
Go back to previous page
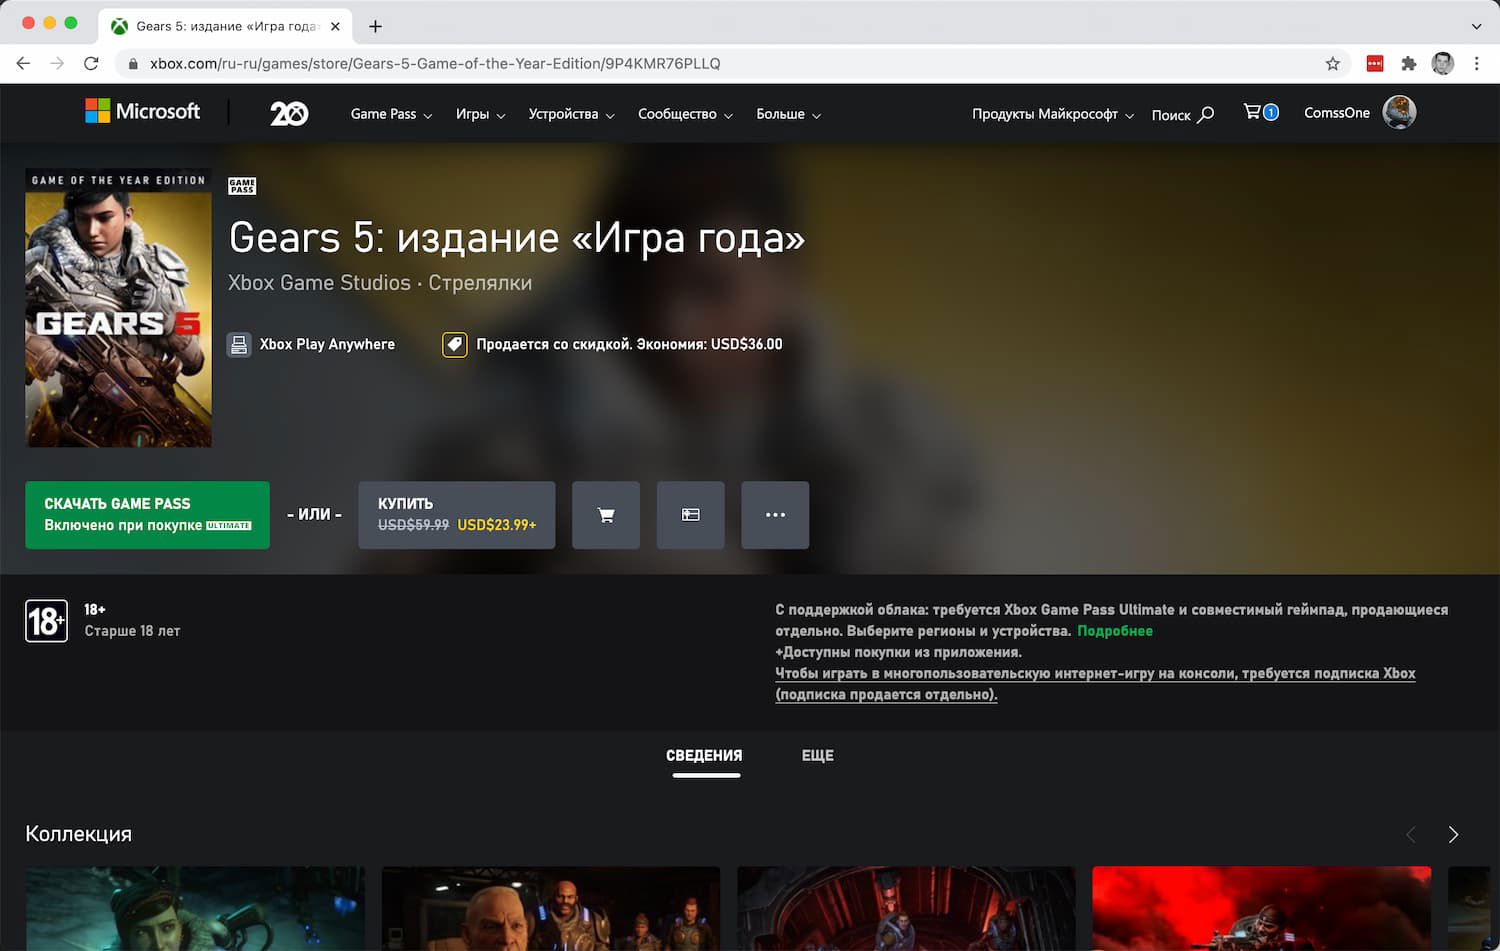click(23, 64)
